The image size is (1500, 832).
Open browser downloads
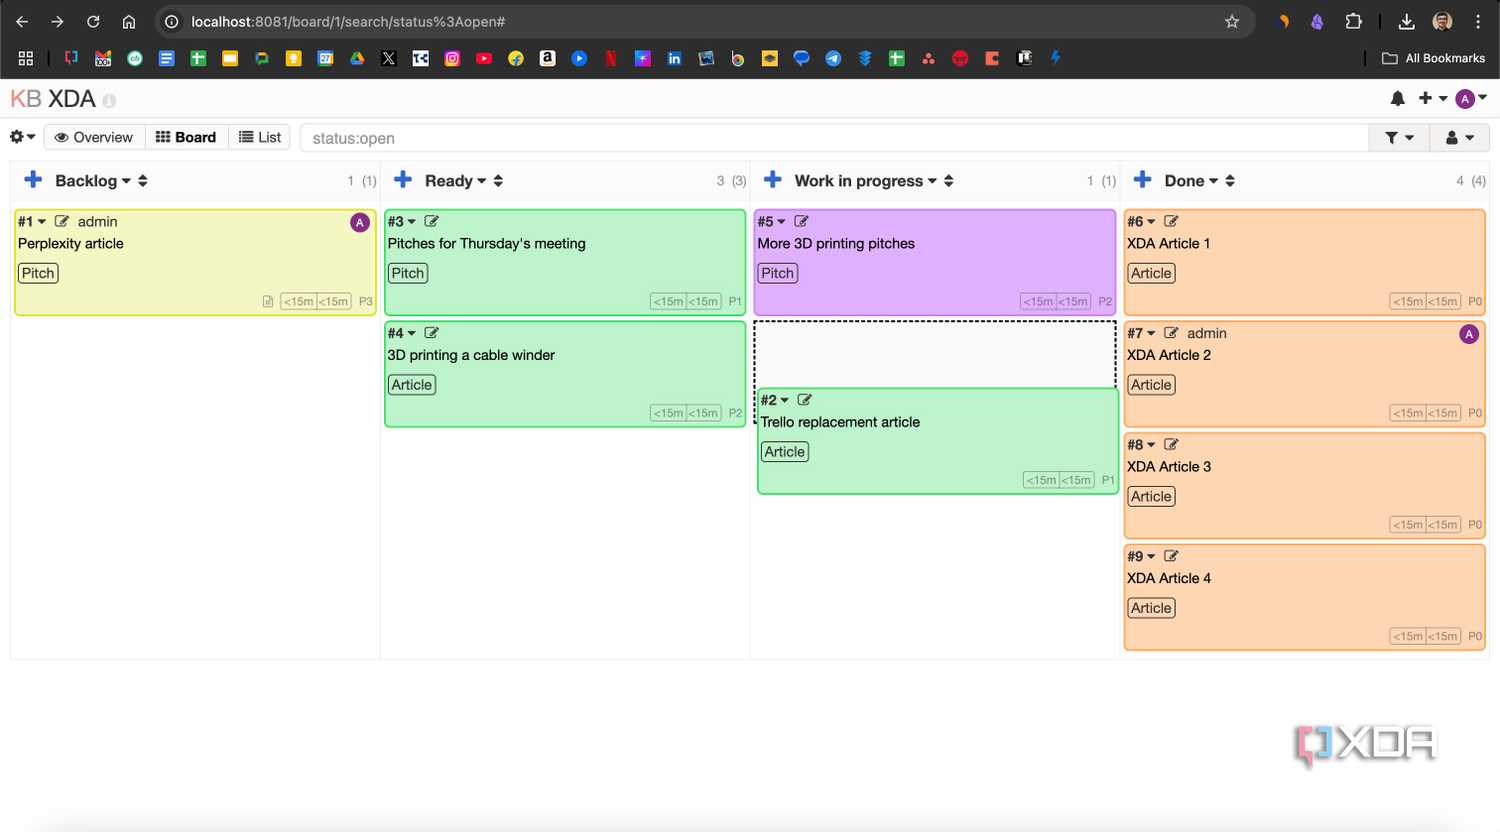(x=1406, y=21)
